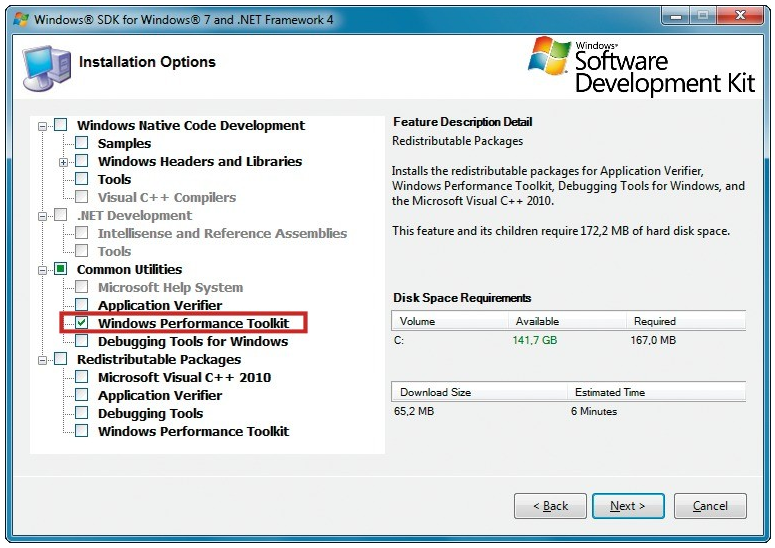Collapse the Windows Native Code Development node
Viewport: 775px width, 548px height.
point(43,126)
